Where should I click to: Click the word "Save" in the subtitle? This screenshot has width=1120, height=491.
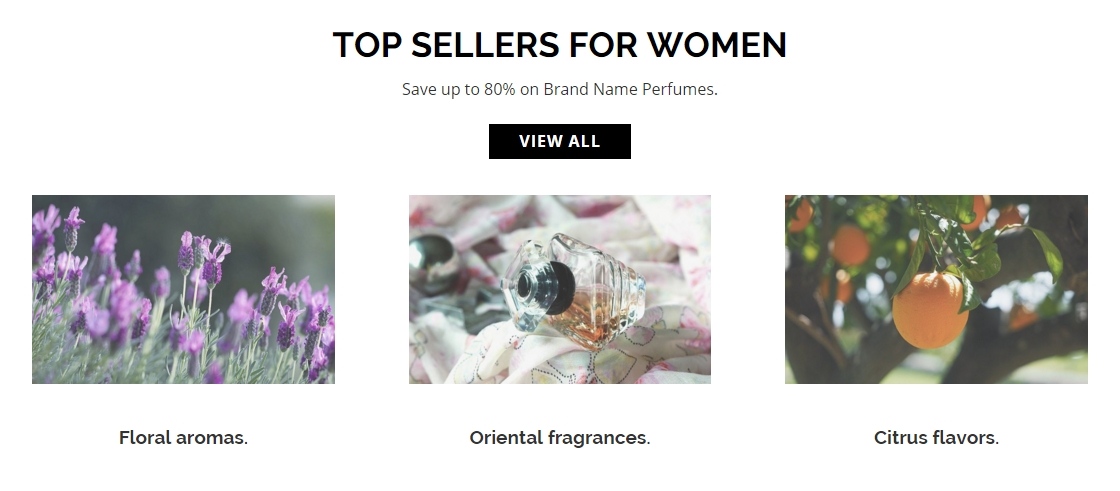tap(420, 89)
